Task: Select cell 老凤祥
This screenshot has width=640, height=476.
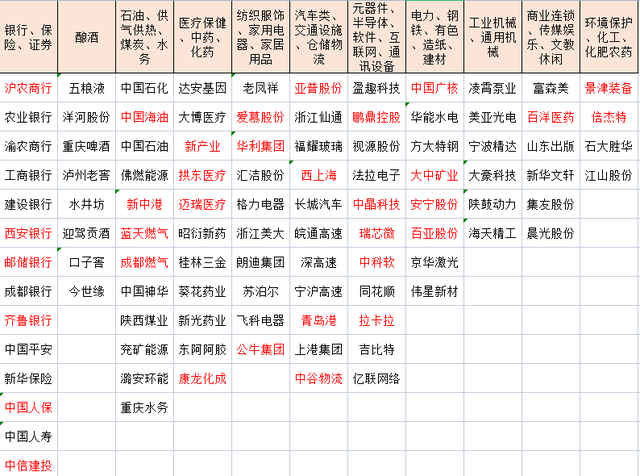Action: pos(260,88)
